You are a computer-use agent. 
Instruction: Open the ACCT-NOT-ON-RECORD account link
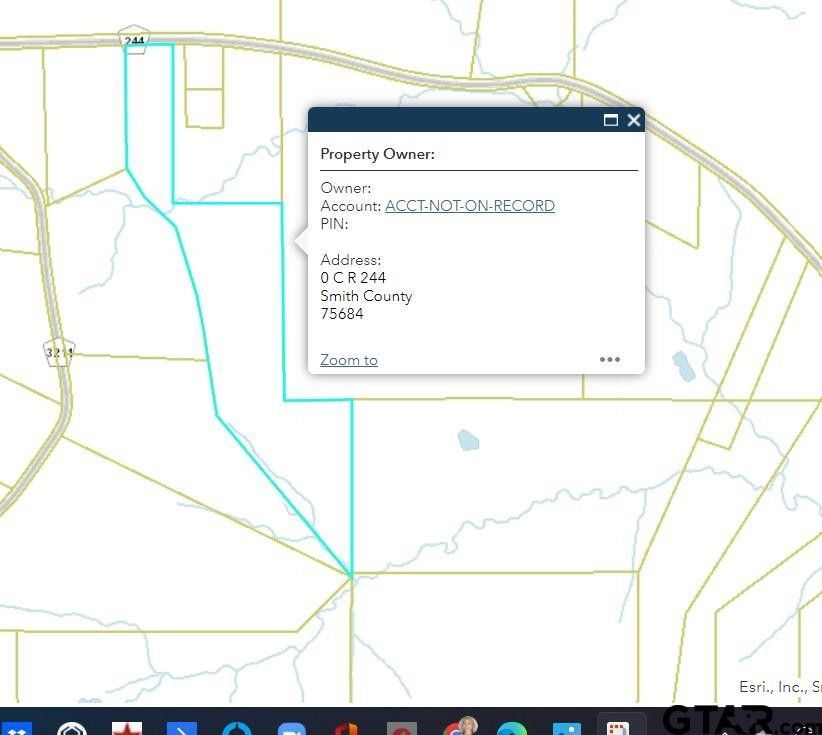[x=469, y=206]
